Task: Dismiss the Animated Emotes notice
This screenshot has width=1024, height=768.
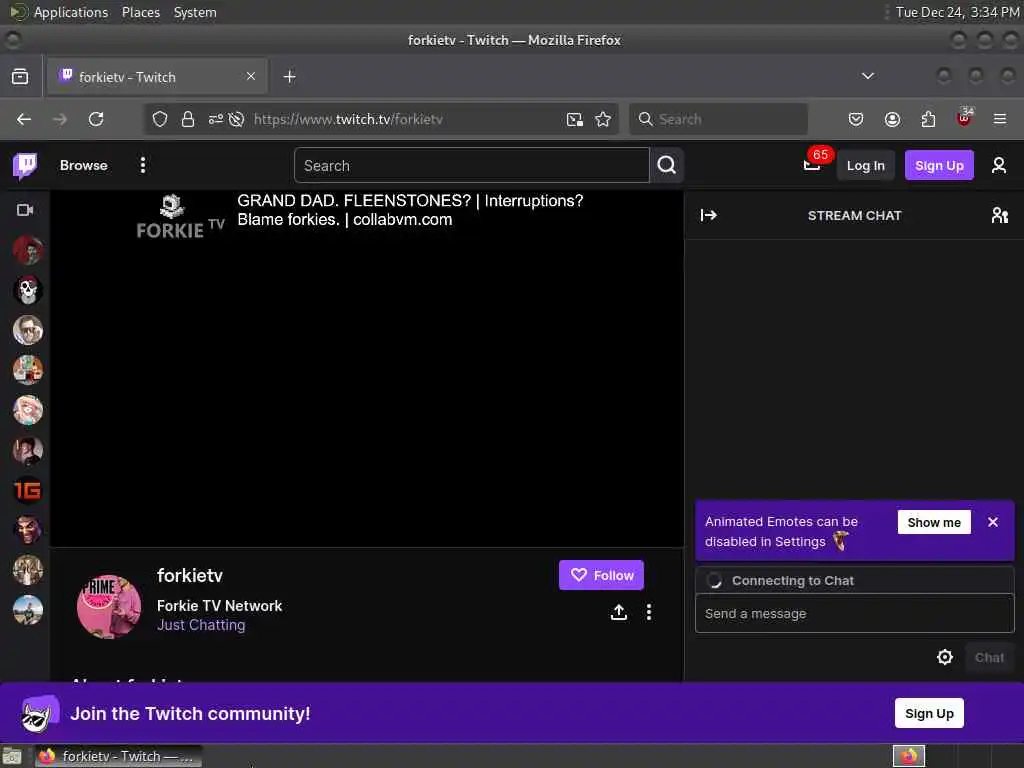Action: point(993,522)
